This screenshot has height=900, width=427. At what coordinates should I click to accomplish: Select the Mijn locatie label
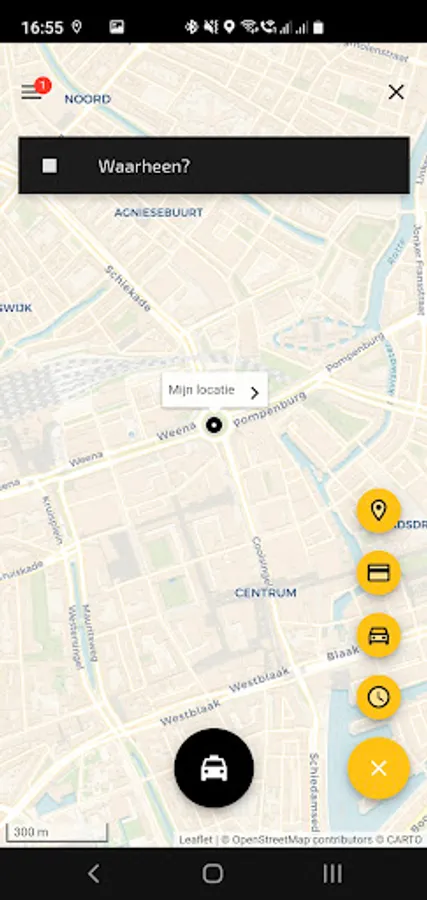201,390
